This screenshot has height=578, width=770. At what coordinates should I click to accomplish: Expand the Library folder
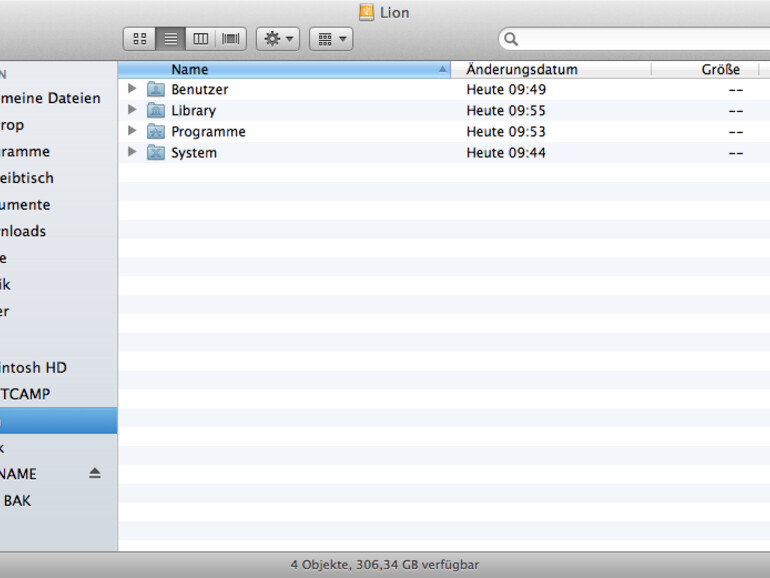pos(132,110)
